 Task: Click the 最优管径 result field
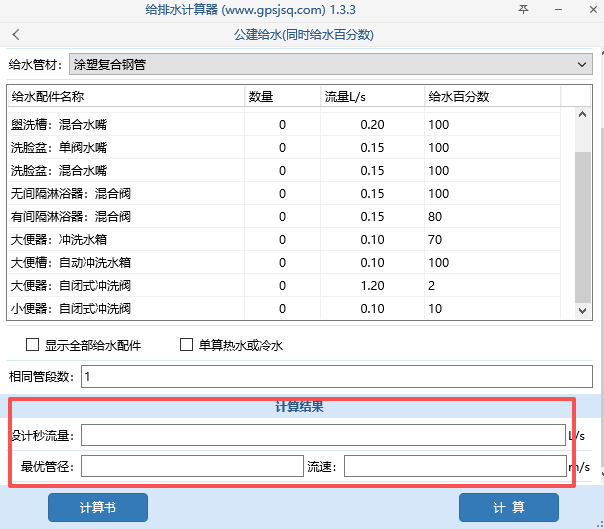[192, 466]
